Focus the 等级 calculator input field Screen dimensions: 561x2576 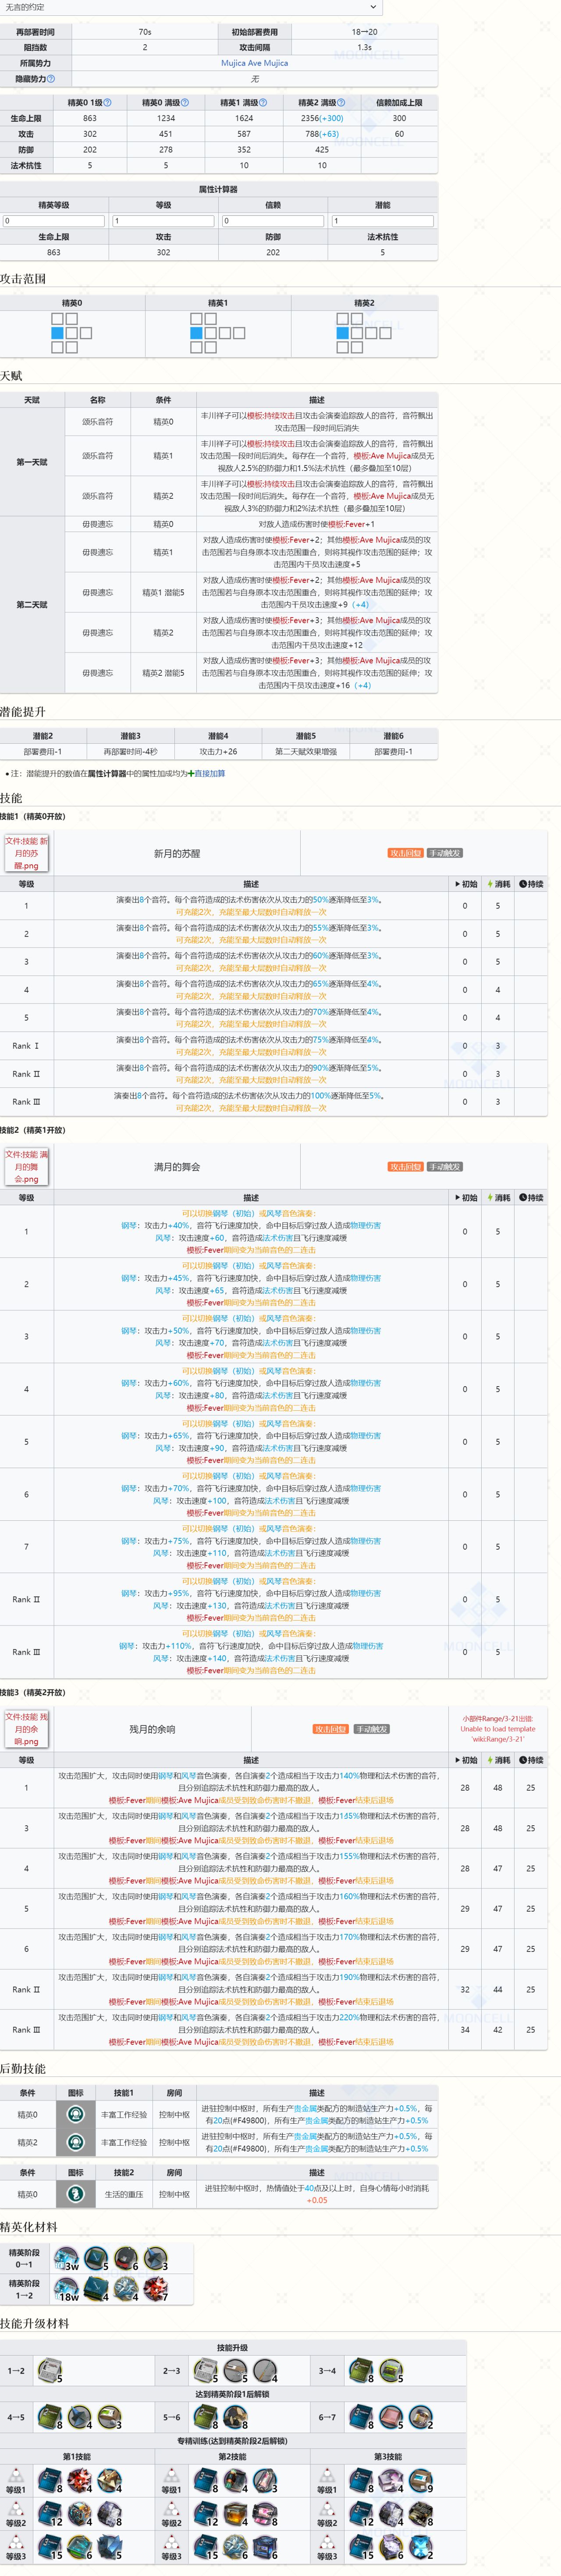163,221
